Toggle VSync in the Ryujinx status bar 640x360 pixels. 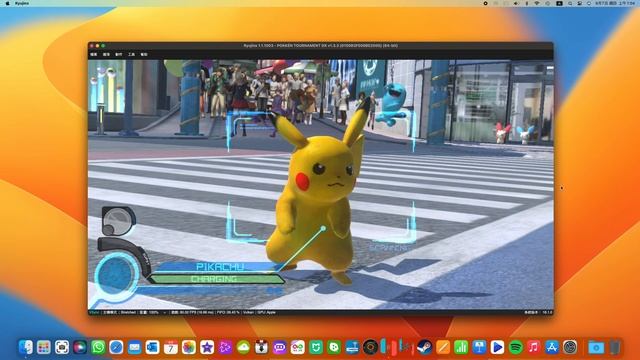click(94, 312)
